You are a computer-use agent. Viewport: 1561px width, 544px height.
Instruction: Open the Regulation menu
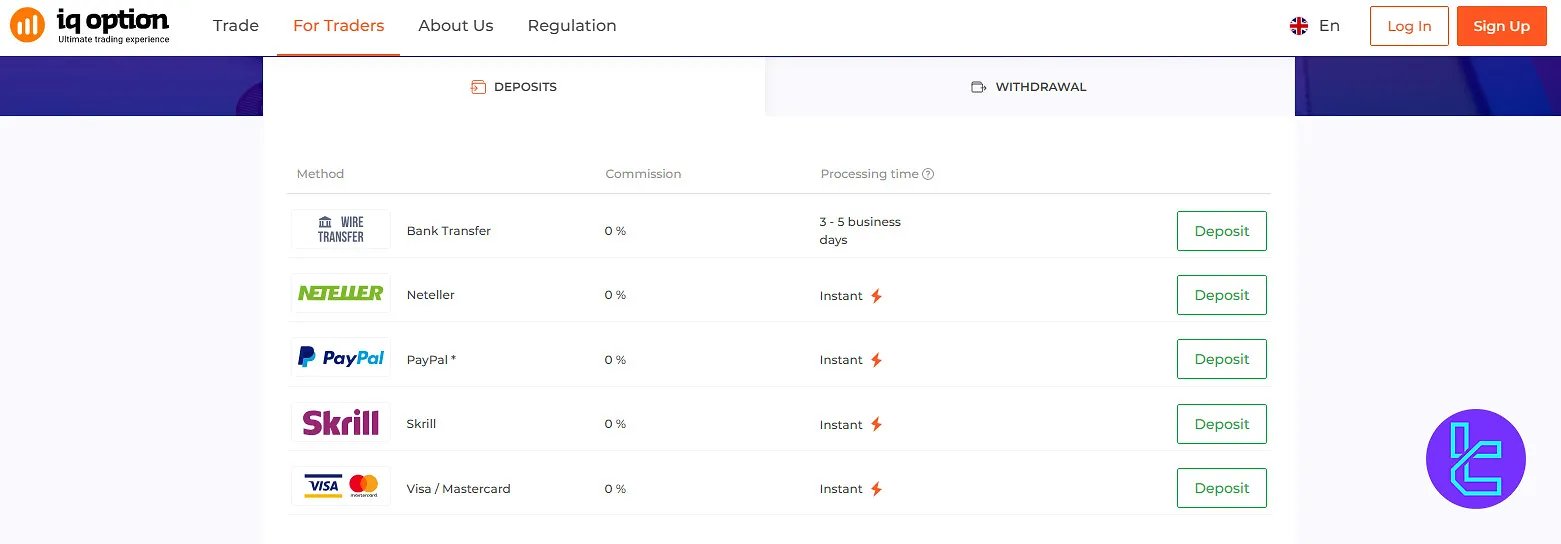pos(572,26)
